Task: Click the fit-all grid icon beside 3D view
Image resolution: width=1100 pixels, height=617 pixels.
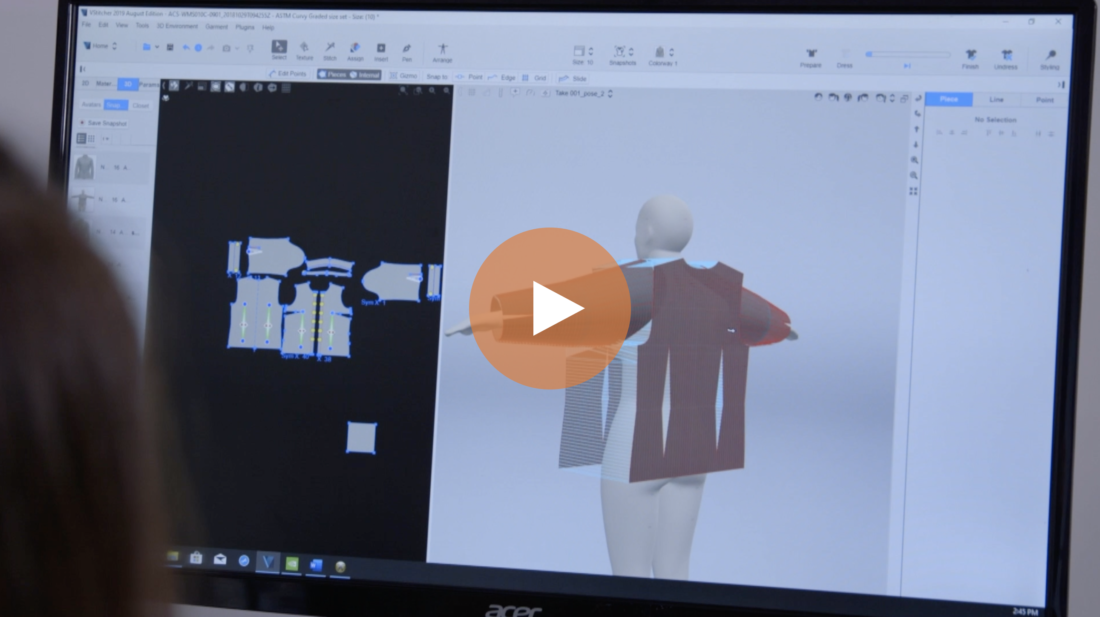Action: point(913,191)
